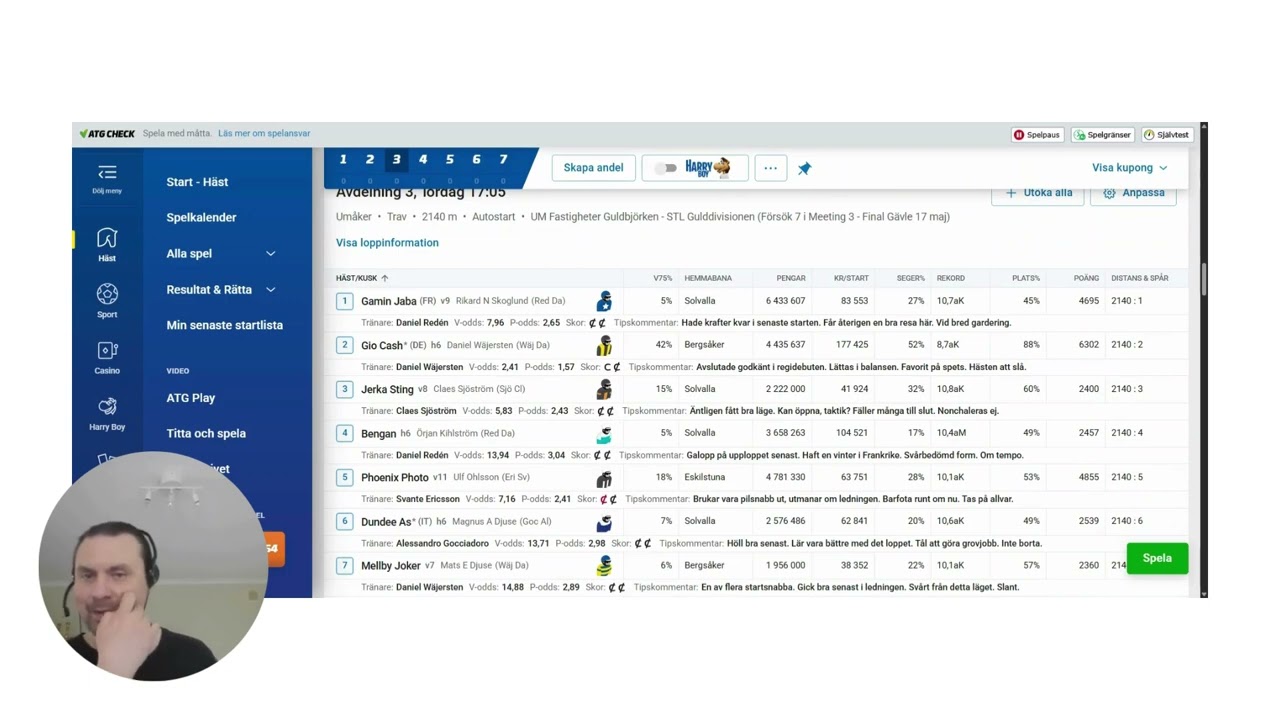Go to Start - Häst menu item
Image resolution: width=1280 pixels, height=720 pixels.
[197, 182]
